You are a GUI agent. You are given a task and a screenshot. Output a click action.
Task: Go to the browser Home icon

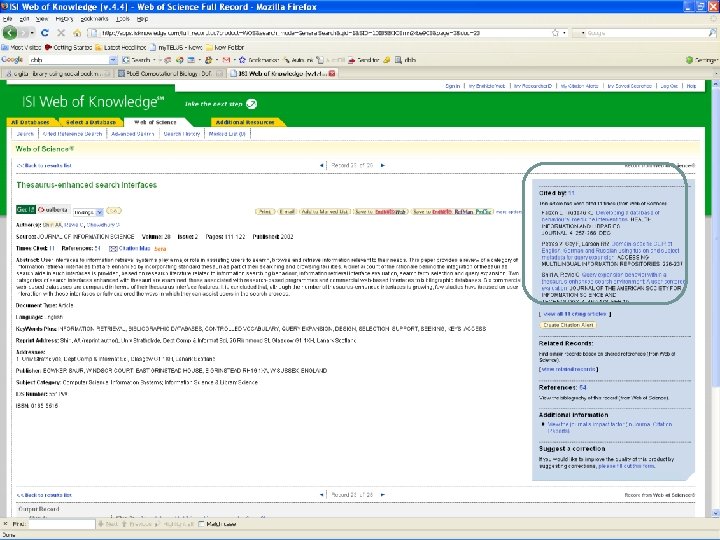(77, 33)
